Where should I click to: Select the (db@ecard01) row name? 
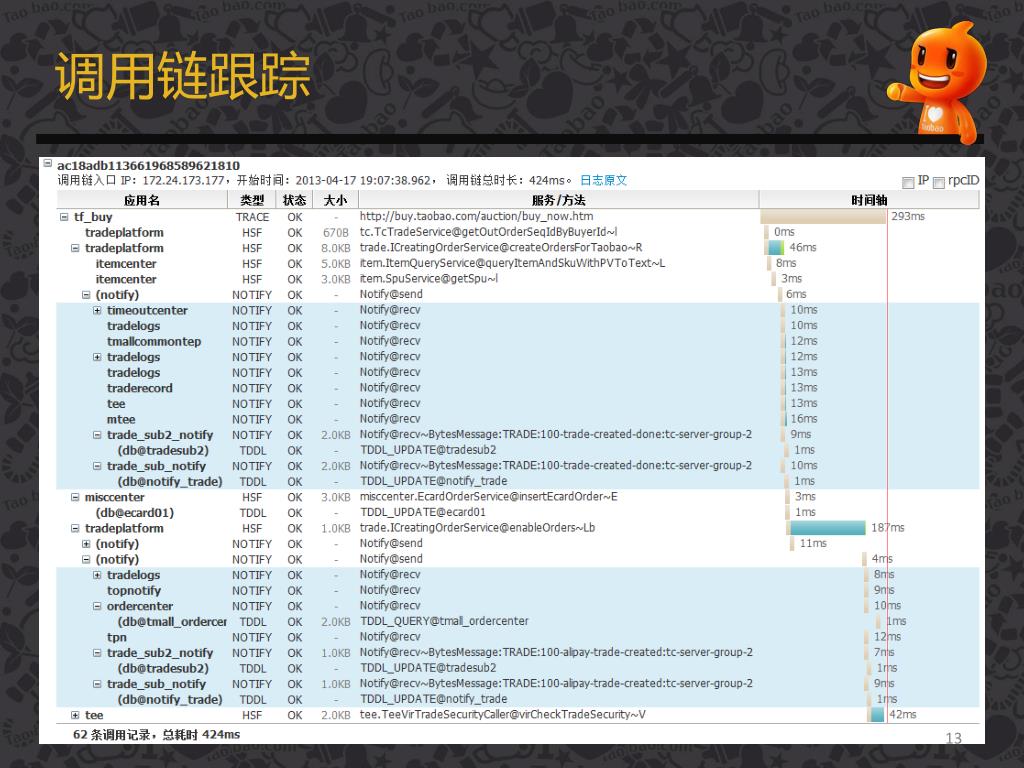[135, 513]
